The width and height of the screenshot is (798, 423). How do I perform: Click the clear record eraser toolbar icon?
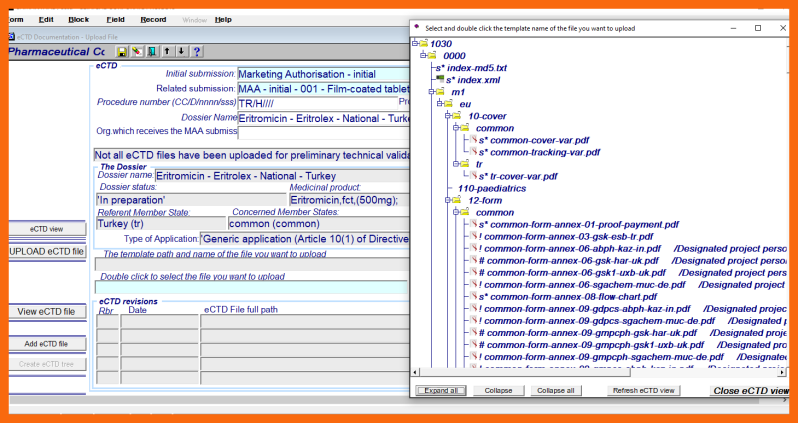tap(137, 52)
